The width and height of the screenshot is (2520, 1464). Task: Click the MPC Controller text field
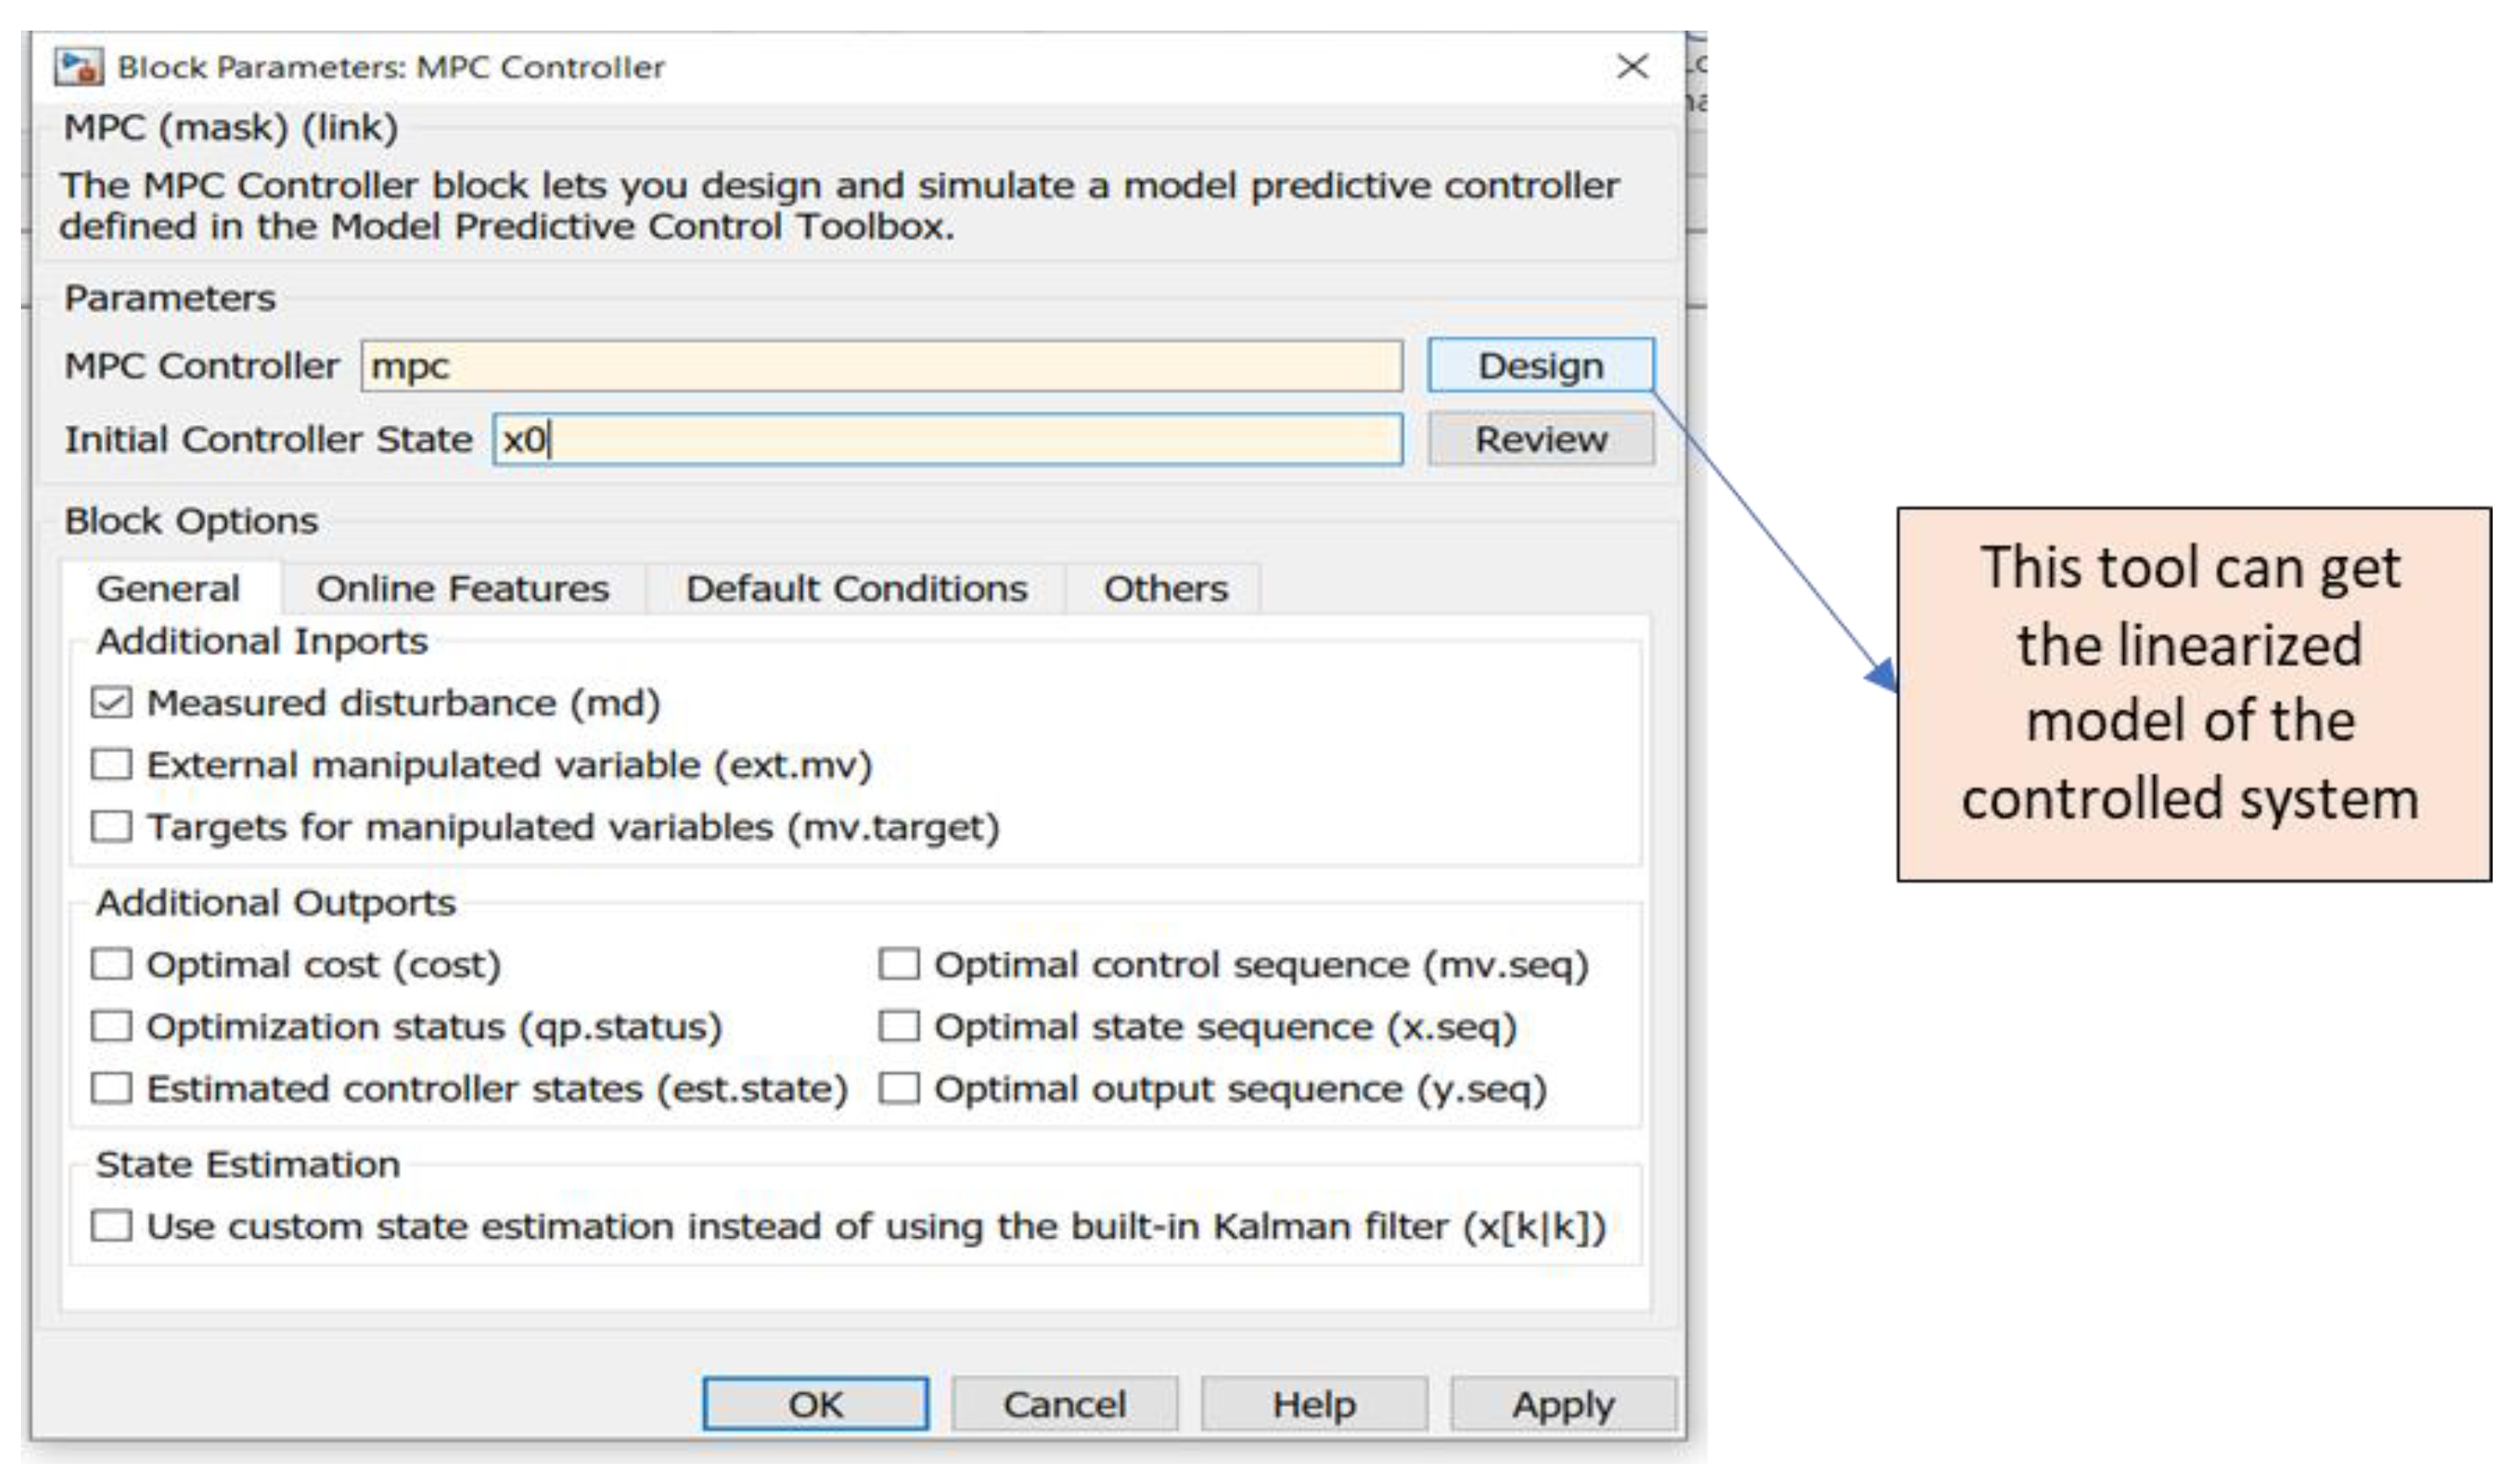coord(880,366)
